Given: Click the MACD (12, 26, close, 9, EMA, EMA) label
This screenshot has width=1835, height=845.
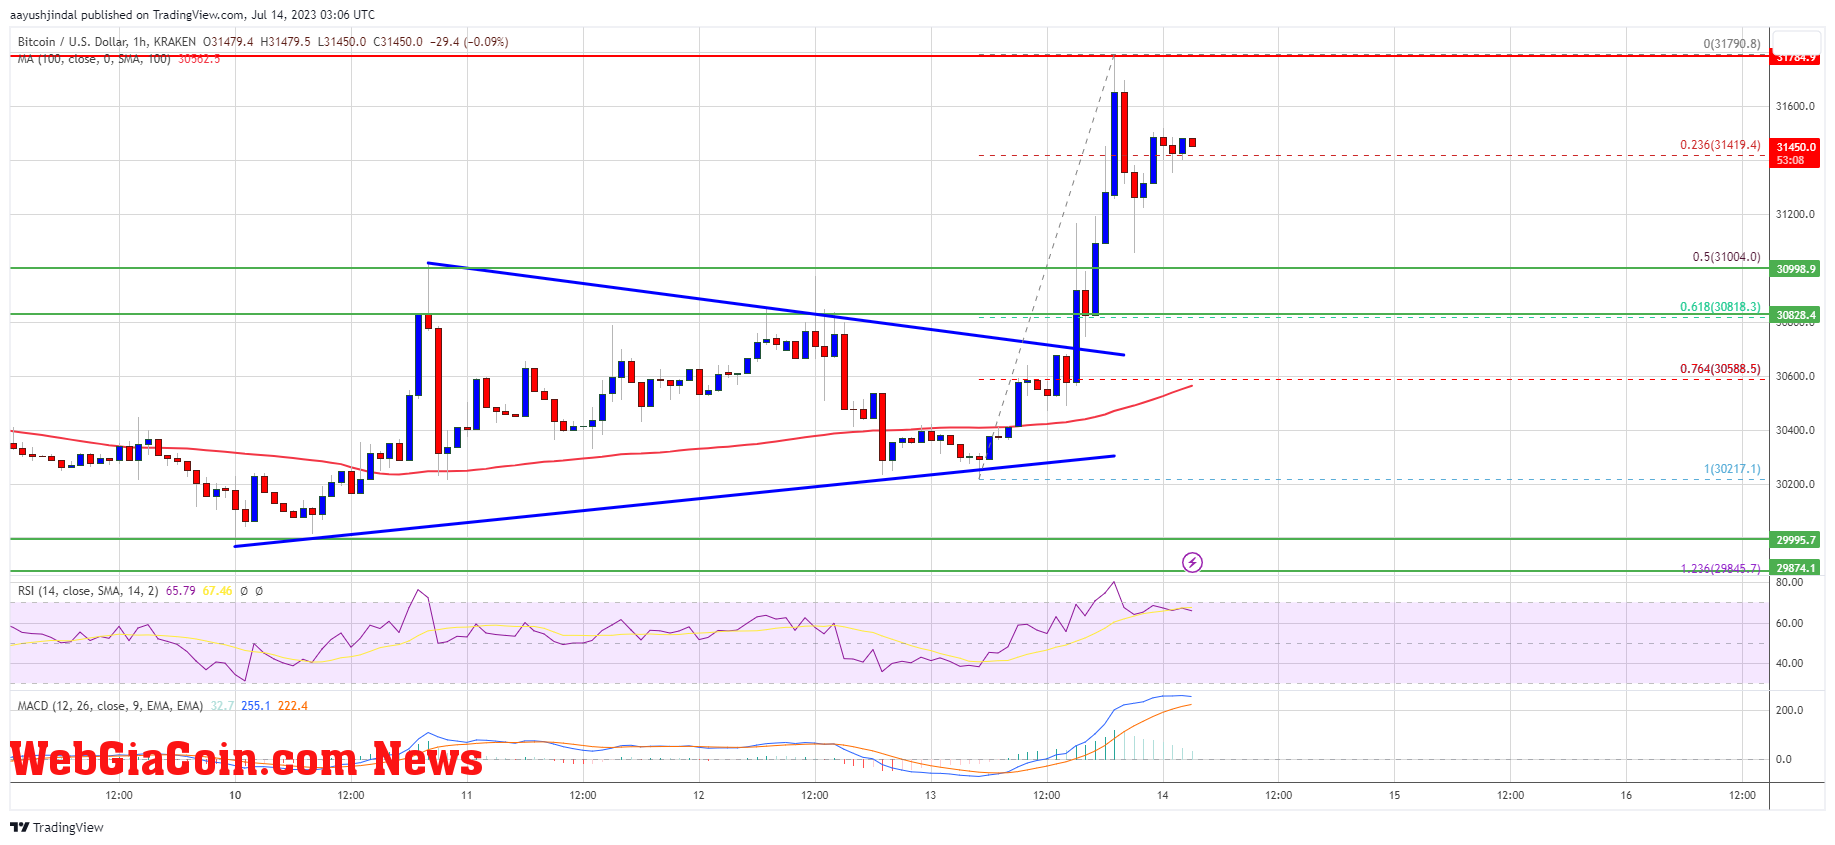Looking at the screenshot, I should pos(110,706).
